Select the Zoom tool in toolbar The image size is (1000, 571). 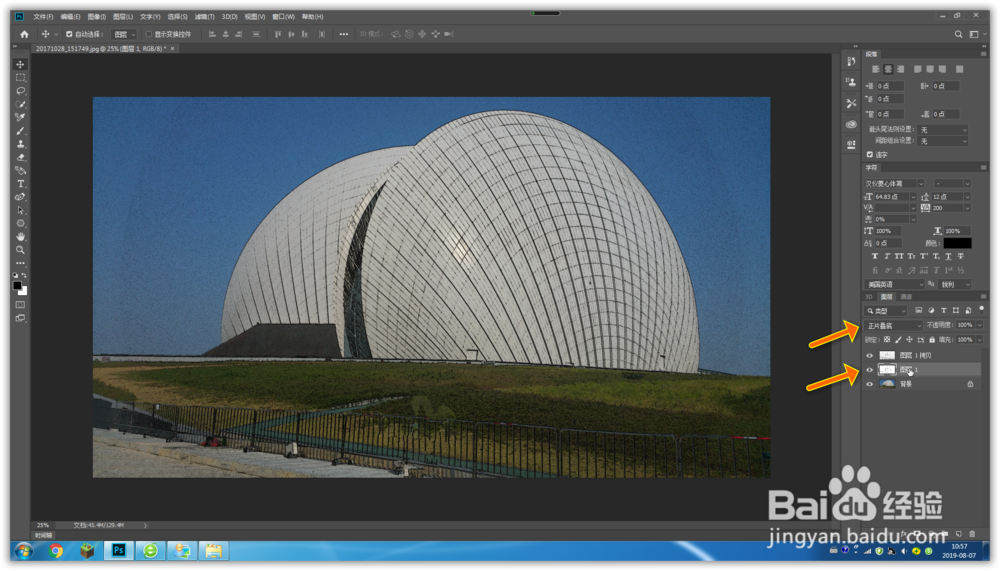pyautogui.click(x=20, y=250)
